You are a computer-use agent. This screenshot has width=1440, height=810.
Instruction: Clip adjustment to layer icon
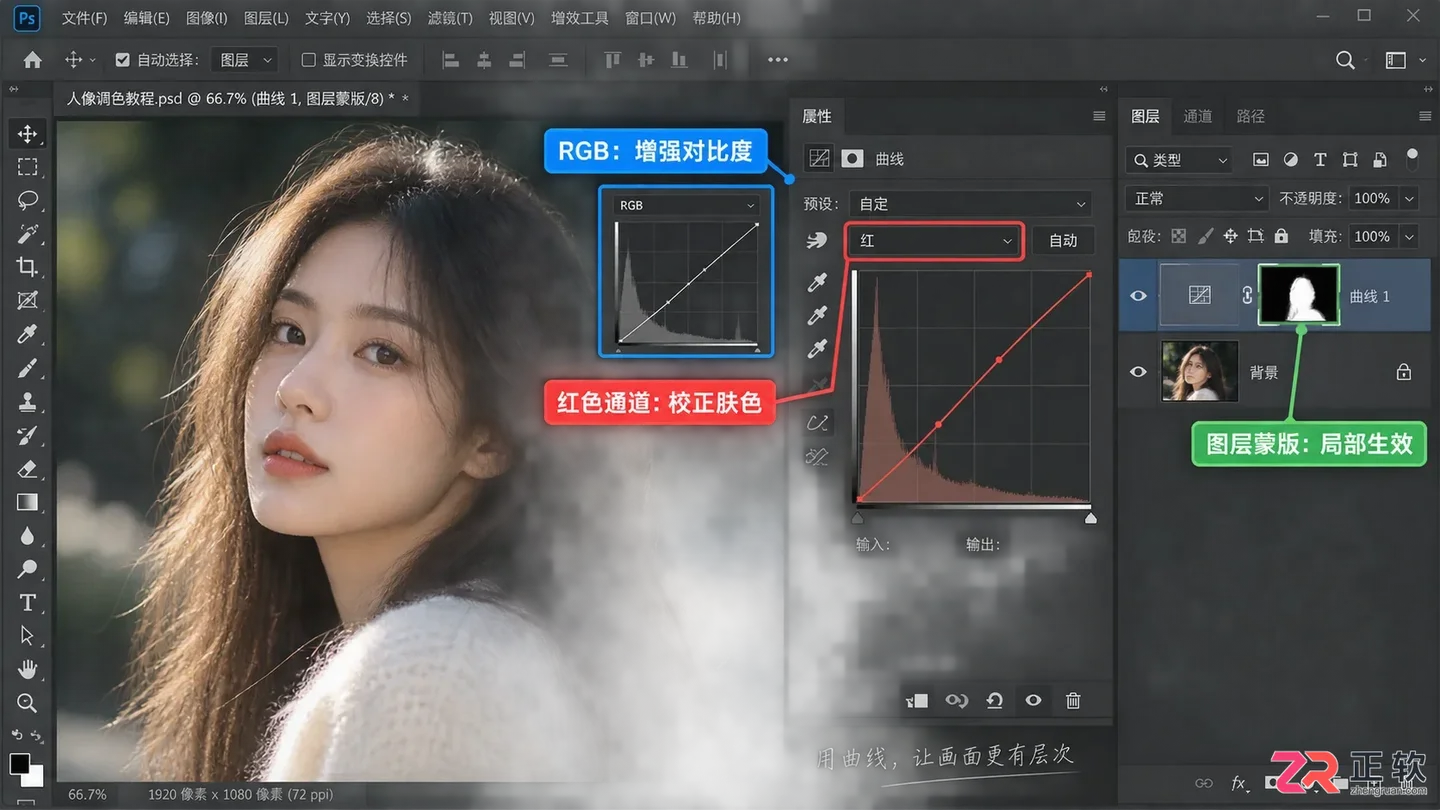point(917,701)
